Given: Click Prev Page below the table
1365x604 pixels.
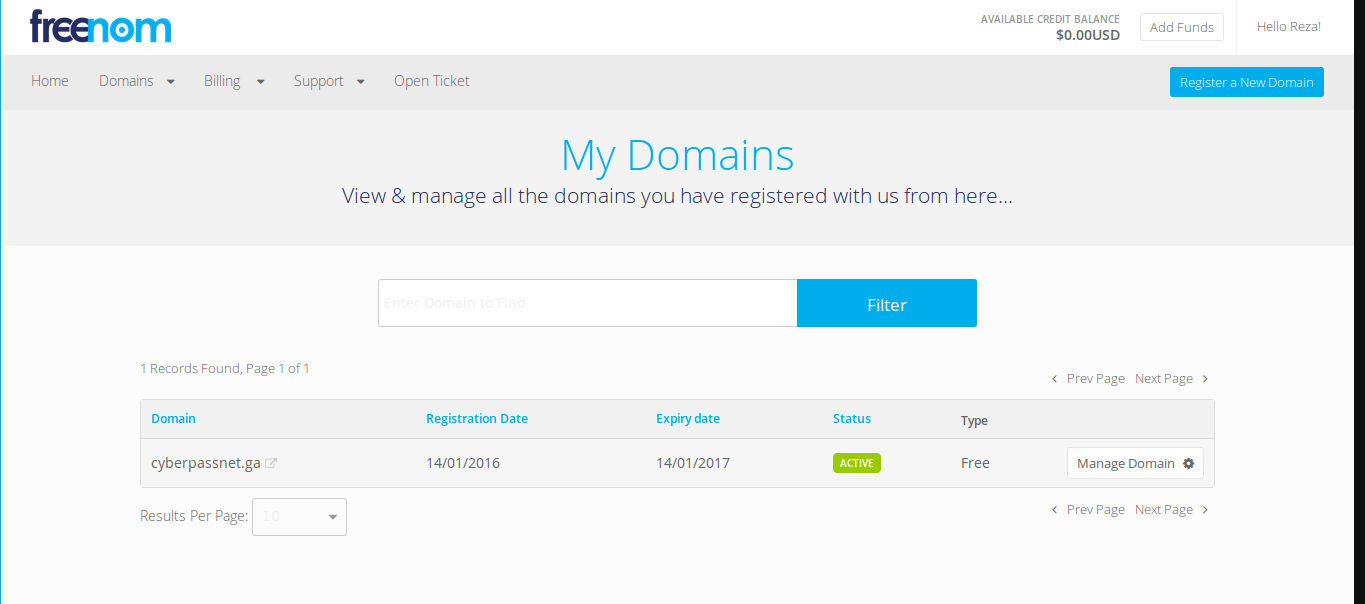Looking at the screenshot, I should coord(1088,510).
